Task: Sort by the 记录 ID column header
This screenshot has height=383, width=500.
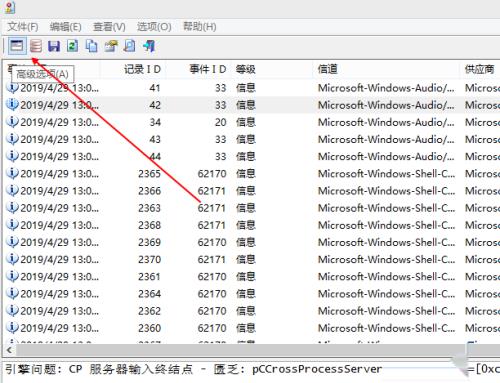Action: click(142, 69)
